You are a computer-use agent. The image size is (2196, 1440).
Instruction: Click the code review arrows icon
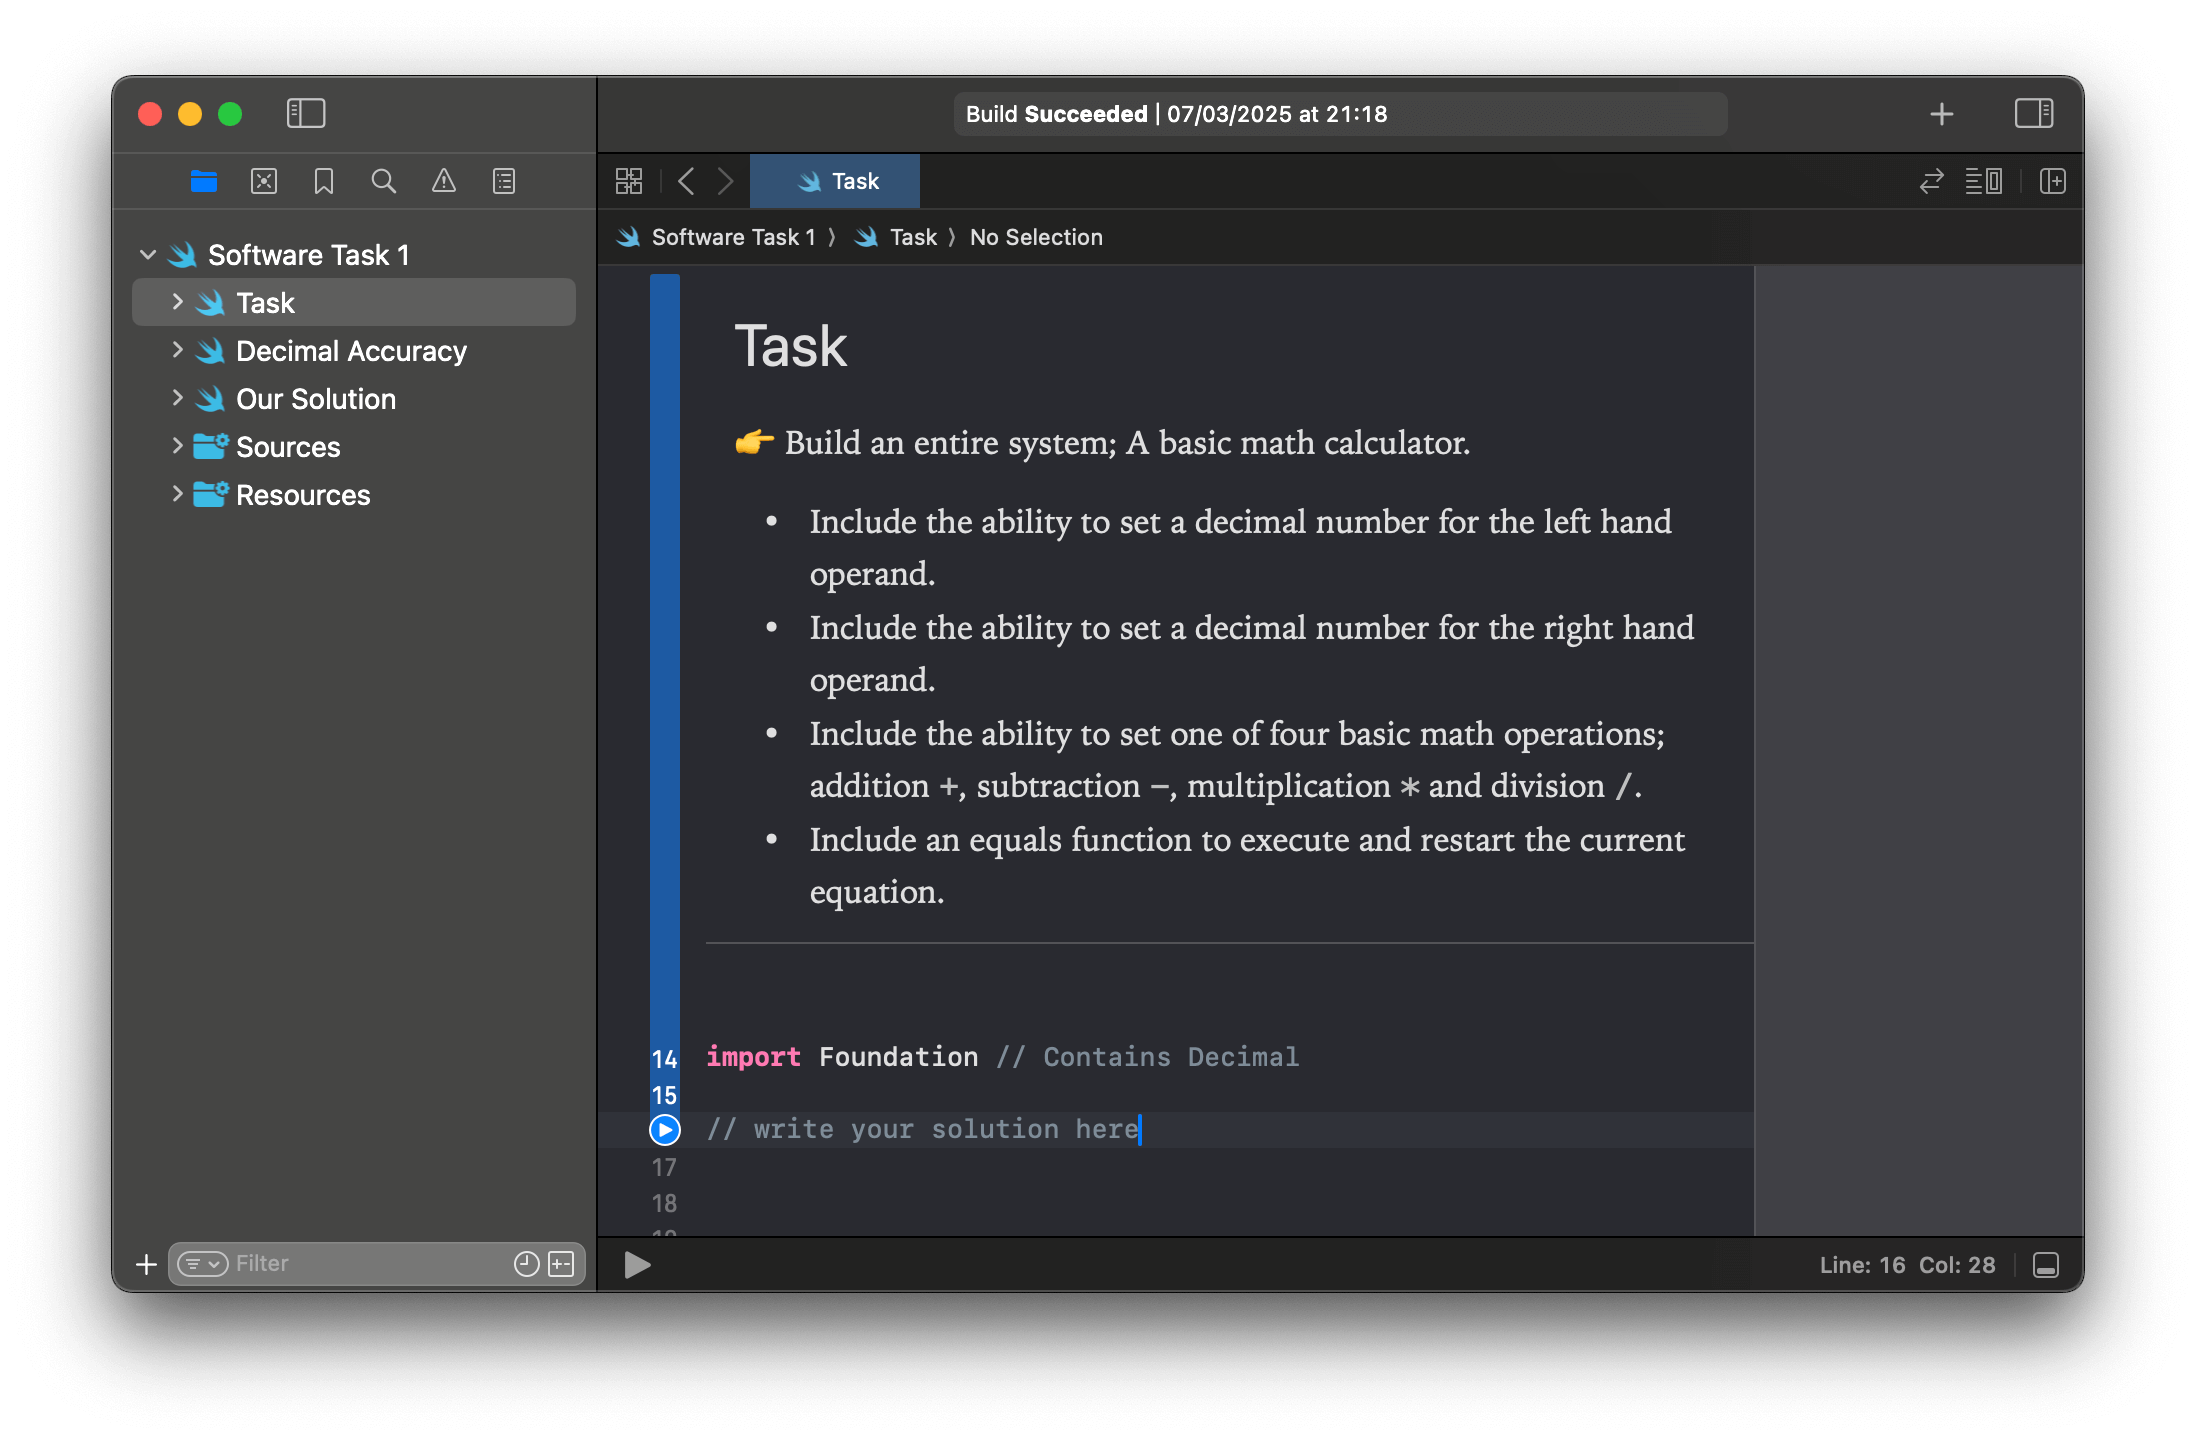tap(1930, 181)
